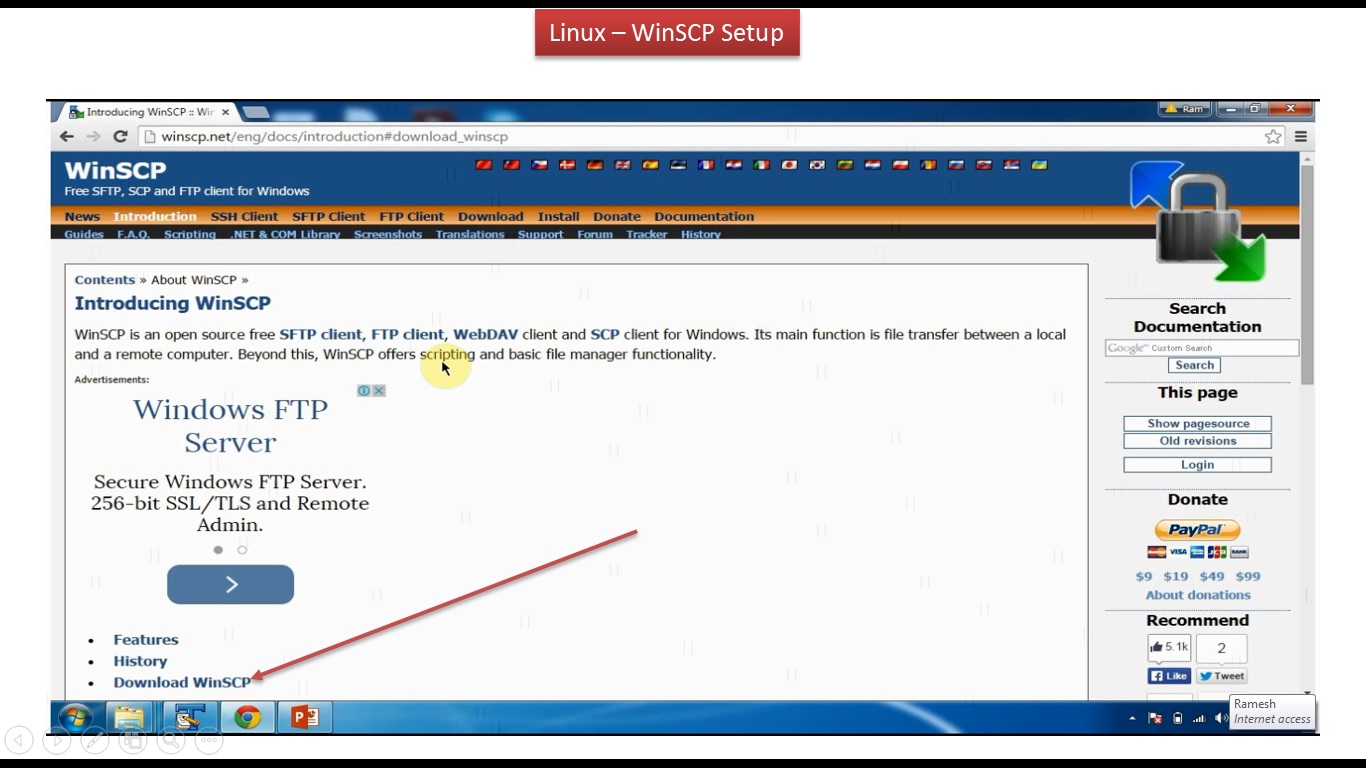Image resolution: width=1366 pixels, height=768 pixels.
Task: Click the Facebook Like button
Action: coord(1169,676)
